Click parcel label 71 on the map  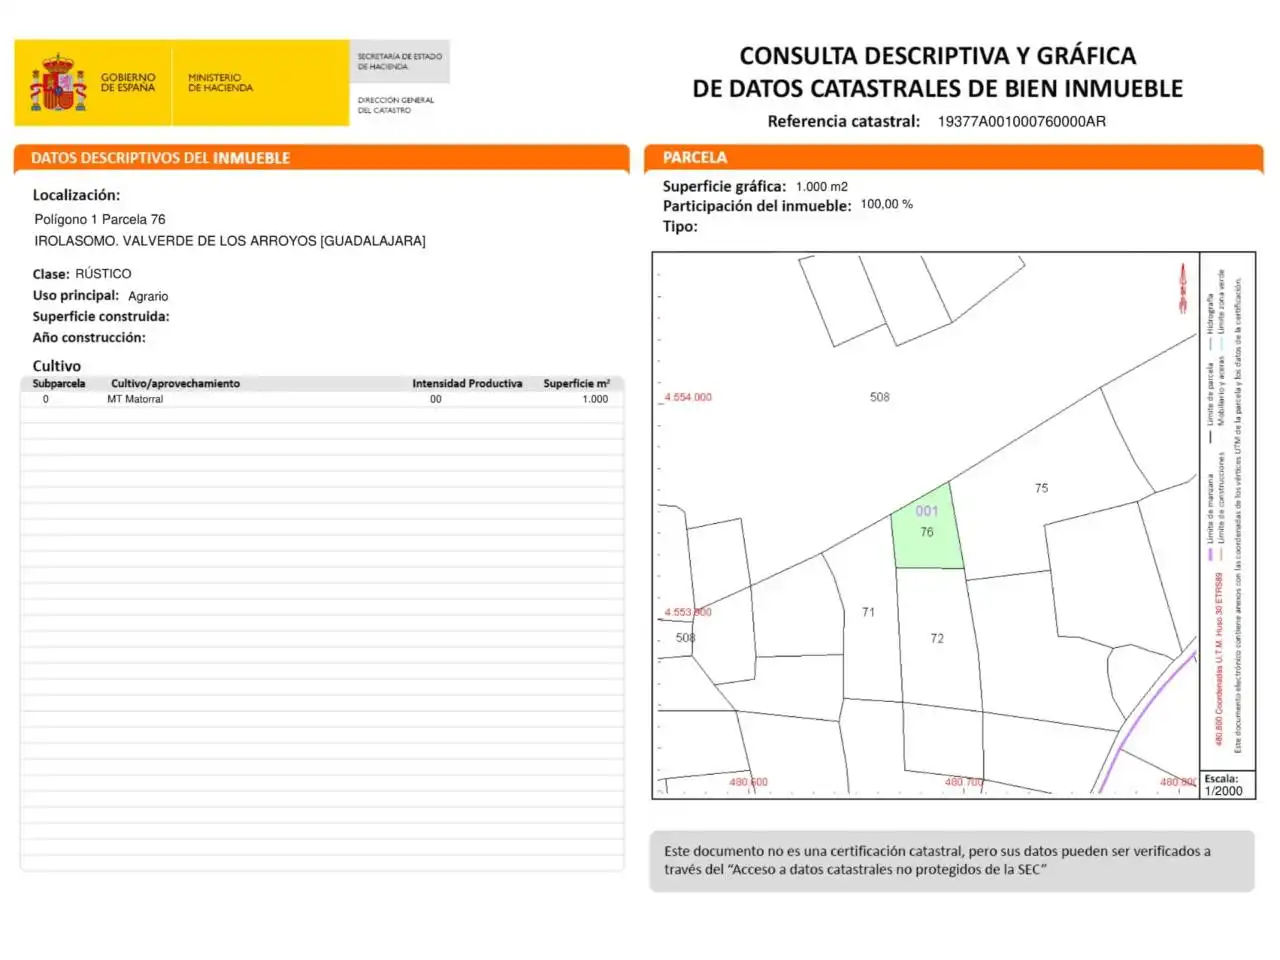[868, 612]
